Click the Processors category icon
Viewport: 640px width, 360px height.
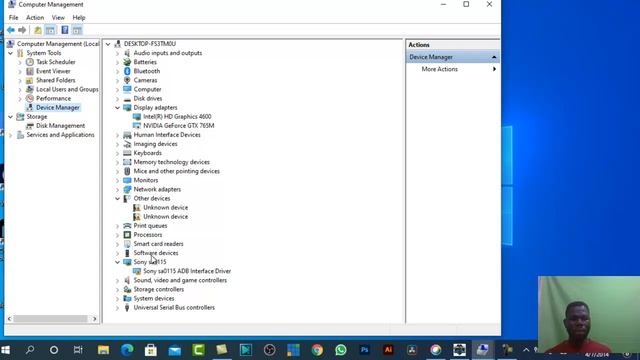coord(127,235)
